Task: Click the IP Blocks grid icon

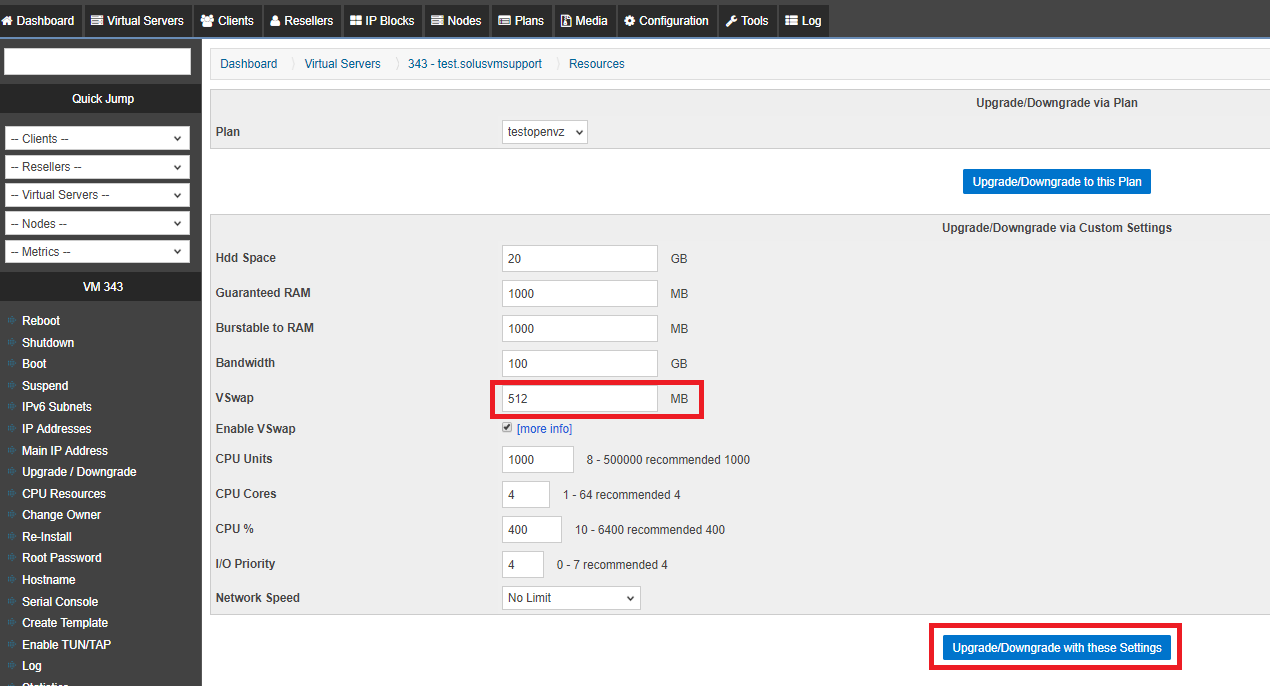Action: coord(356,21)
